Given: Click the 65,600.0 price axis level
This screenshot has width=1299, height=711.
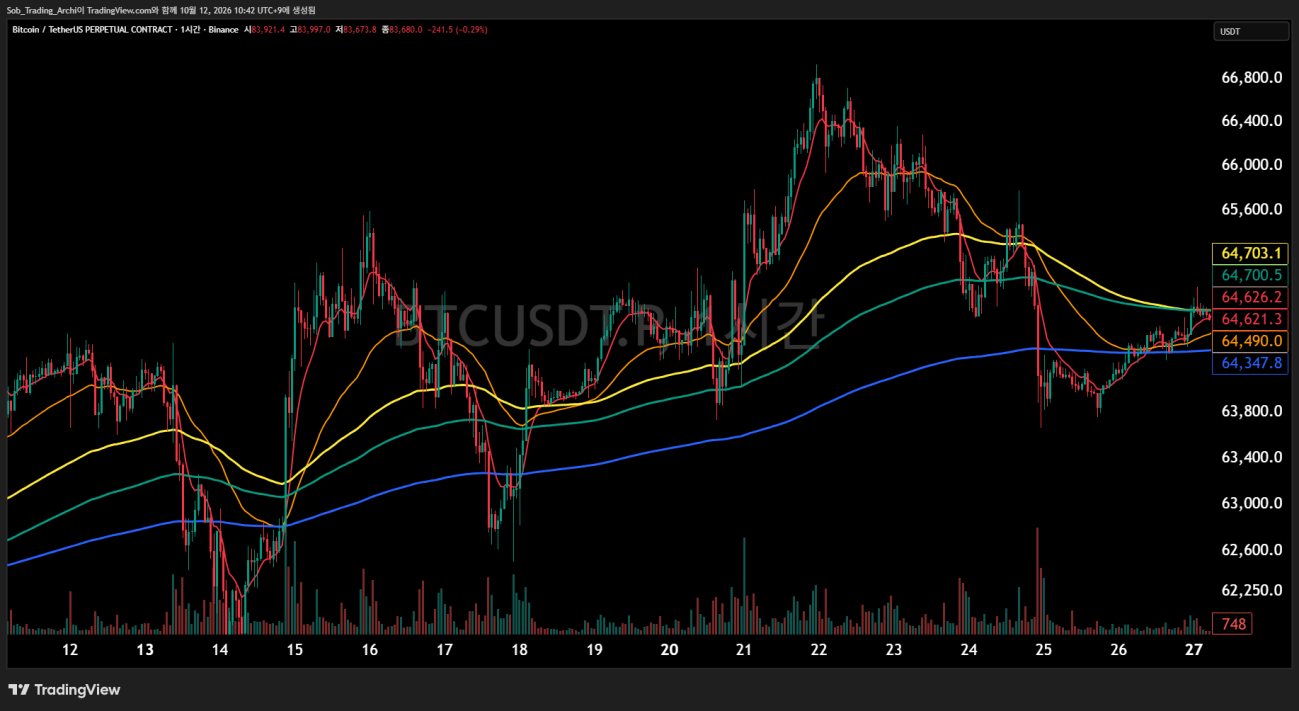Looking at the screenshot, I should click(x=1252, y=209).
